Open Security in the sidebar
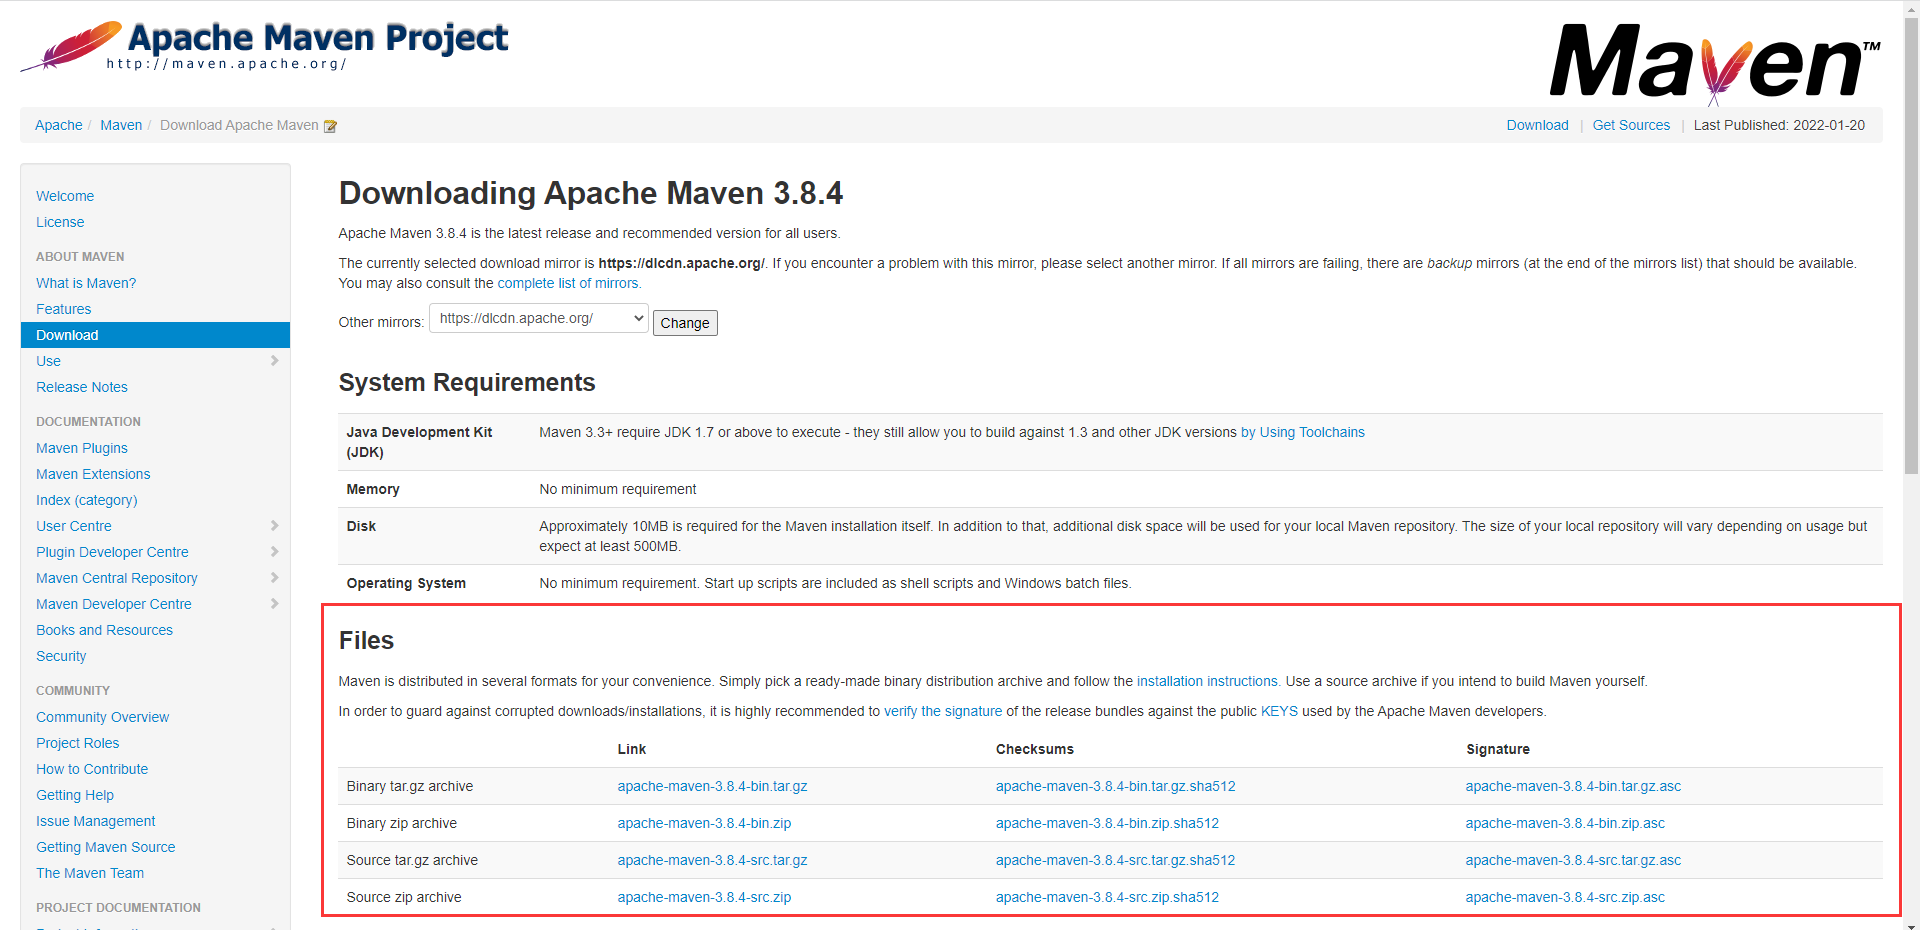The height and width of the screenshot is (930, 1920). 61,656
